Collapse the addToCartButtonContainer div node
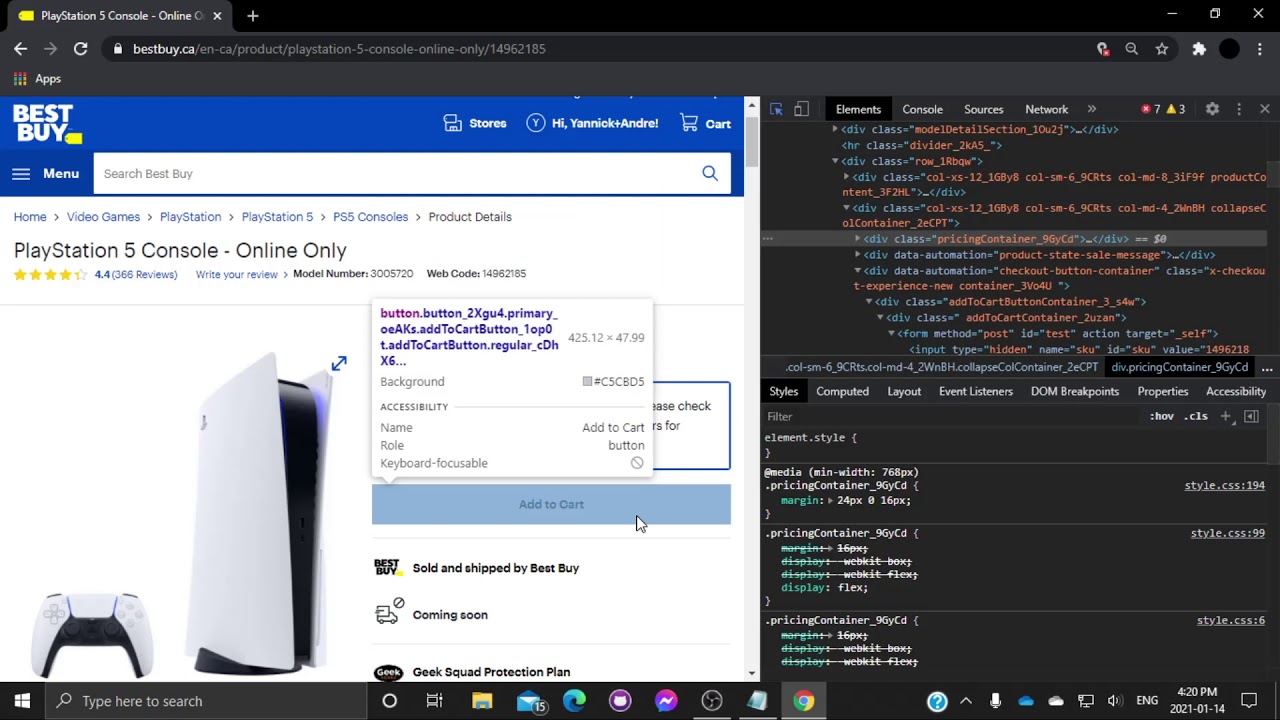Image resolution: width=1280 pixels, height=720 pixels. [868, 301]
